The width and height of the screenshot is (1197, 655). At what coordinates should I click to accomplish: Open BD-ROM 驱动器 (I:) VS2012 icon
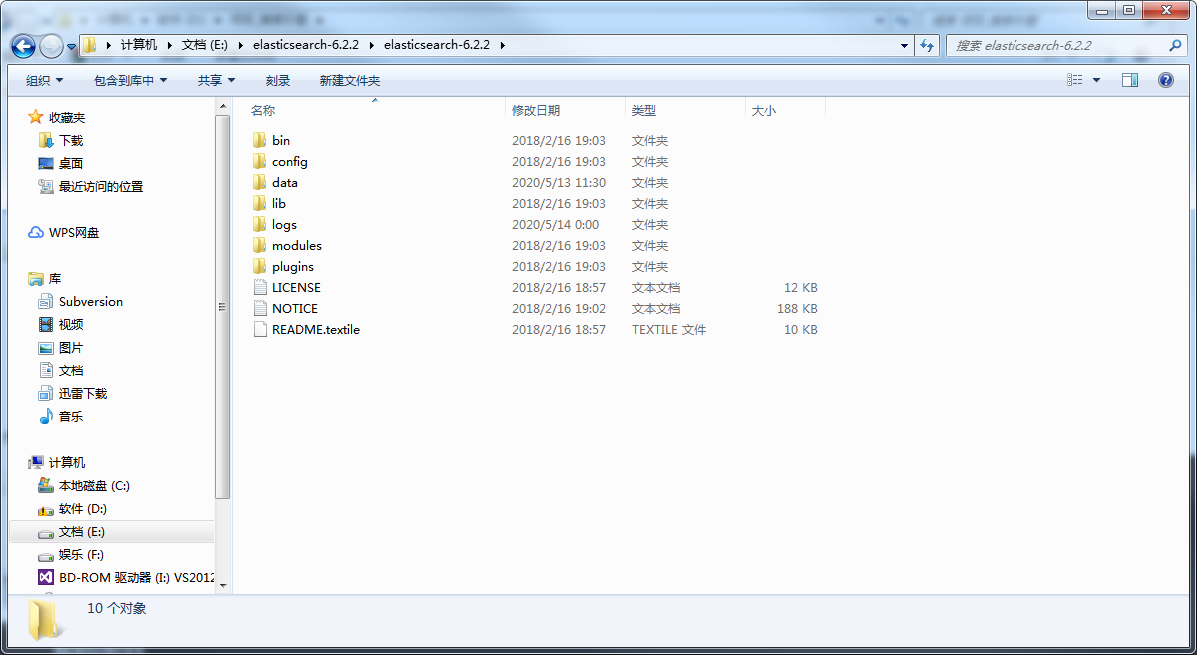(46, 577)
